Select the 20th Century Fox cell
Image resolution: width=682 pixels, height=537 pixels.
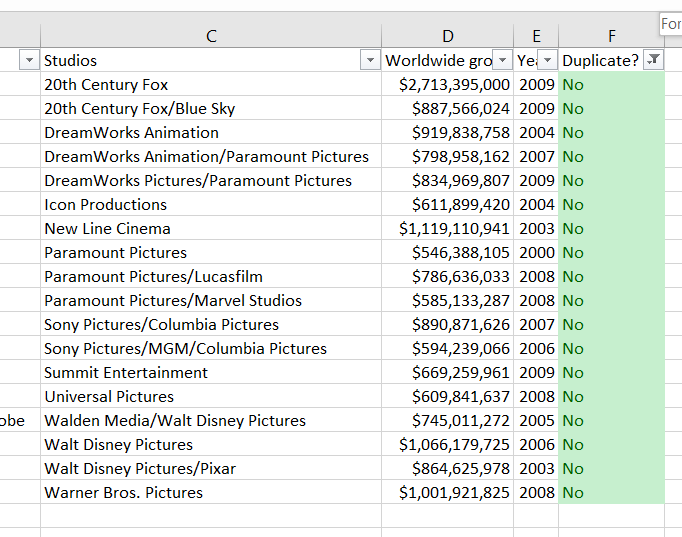tap(211, 84)
